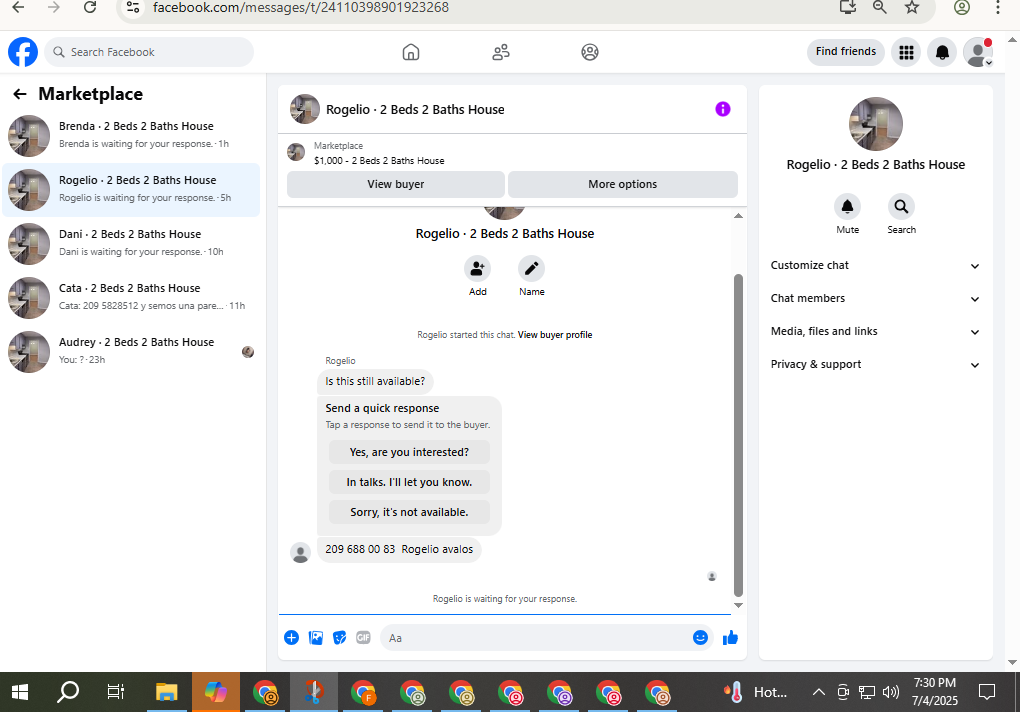Click the Search Facebook field

[x=149, y=52]
